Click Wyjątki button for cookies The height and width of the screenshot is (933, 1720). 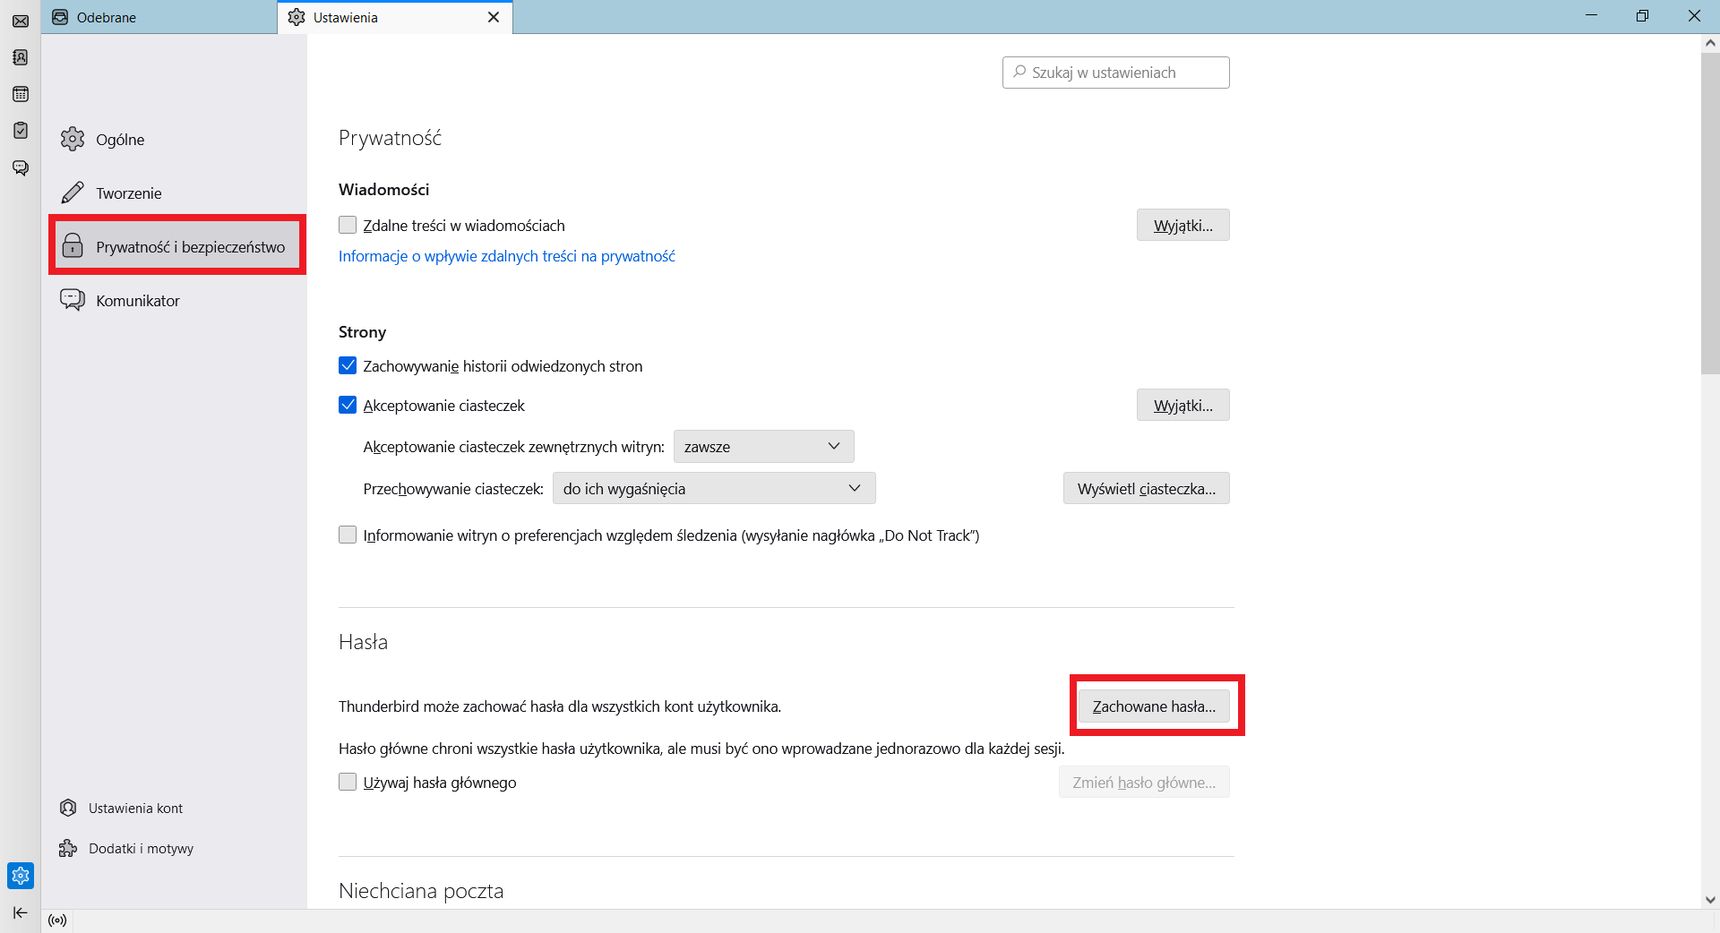[1183, 405]
